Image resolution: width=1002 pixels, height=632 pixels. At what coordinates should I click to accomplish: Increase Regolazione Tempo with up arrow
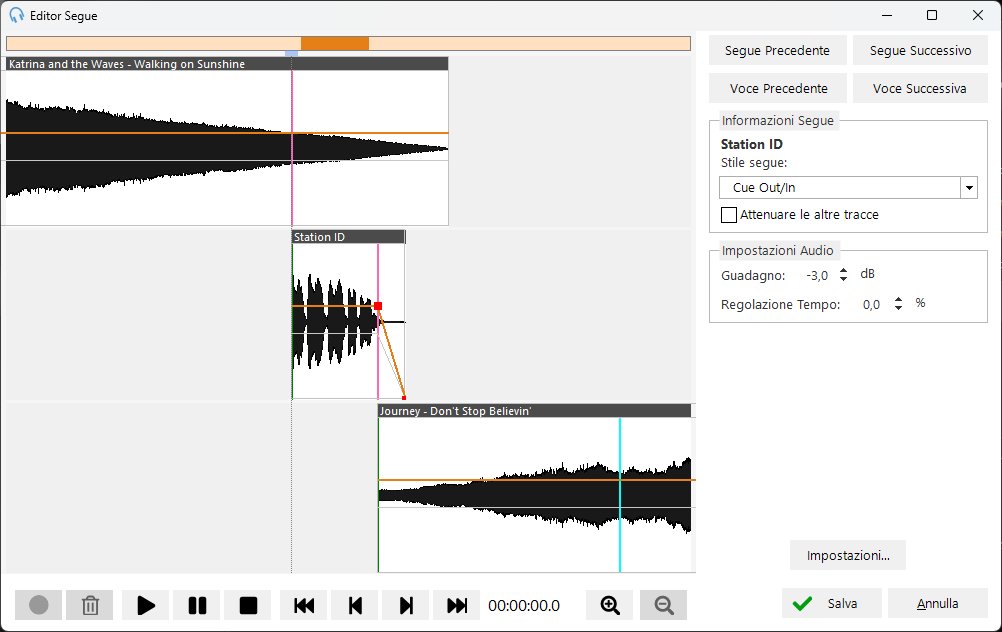coord(898,299)
